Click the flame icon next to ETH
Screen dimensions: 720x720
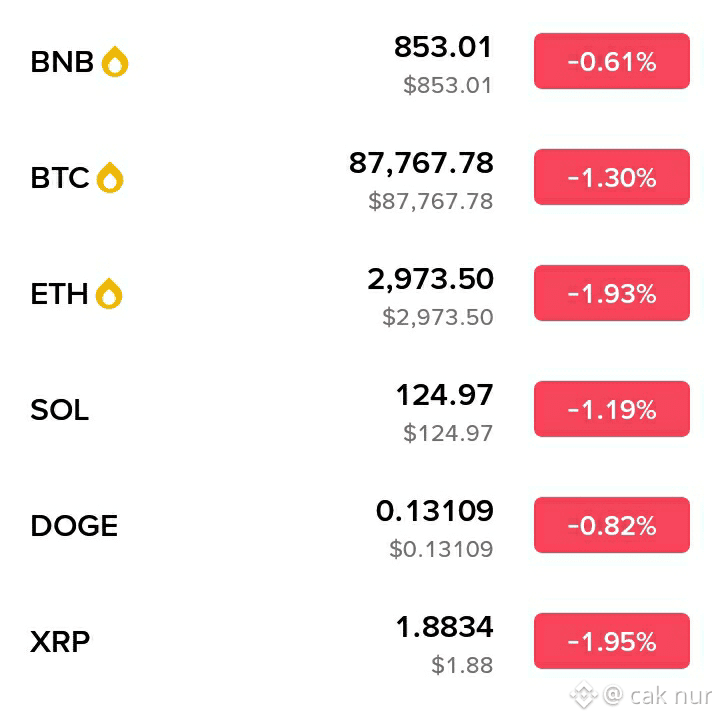pyautogui.click(x=109, y=293)
